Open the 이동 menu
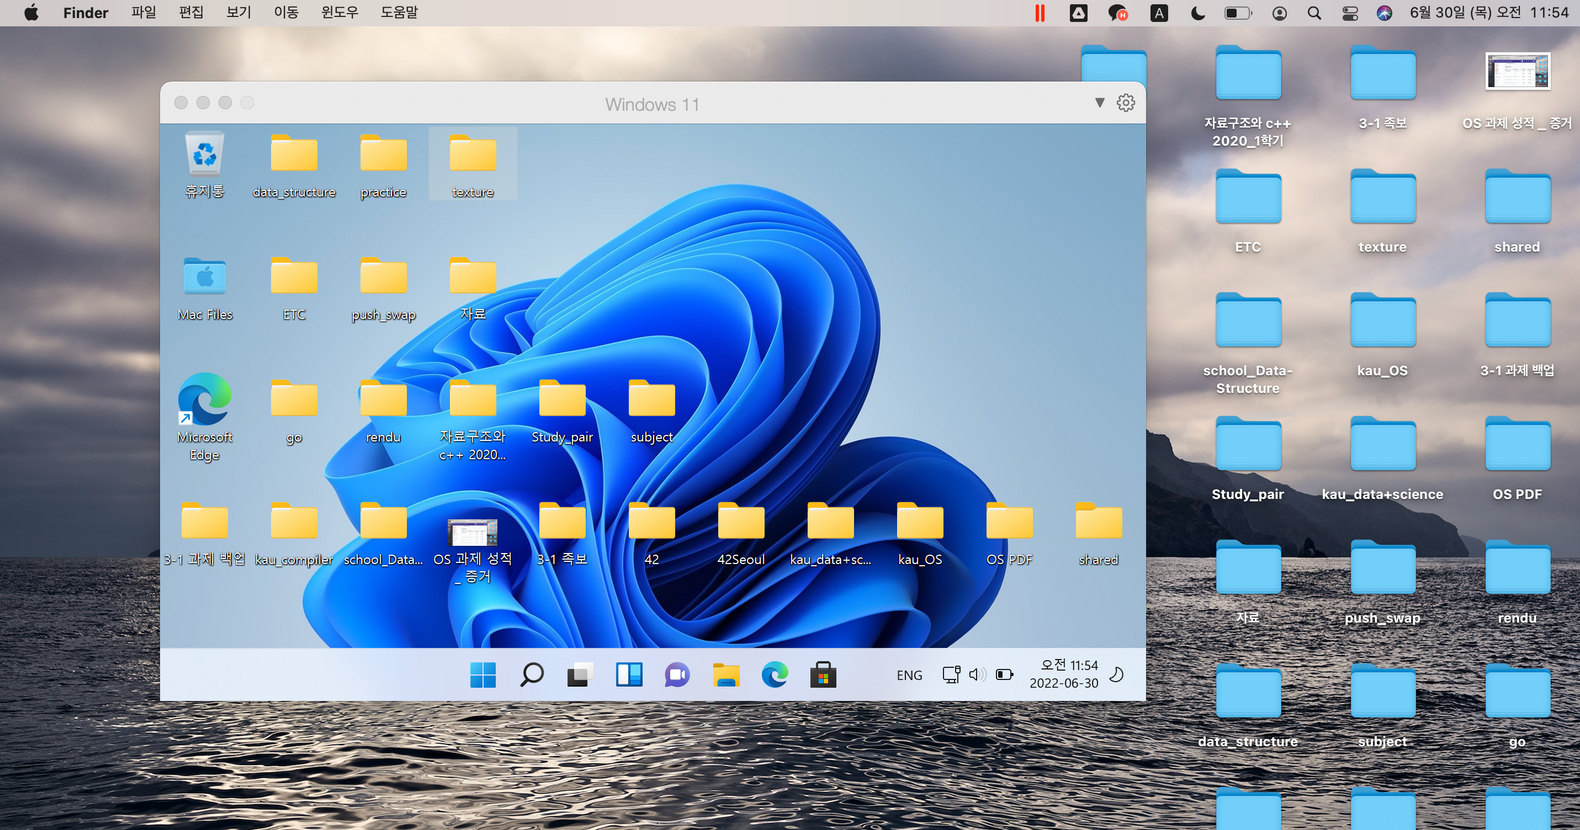1580x830 pixels. click(x=286, y=13)
